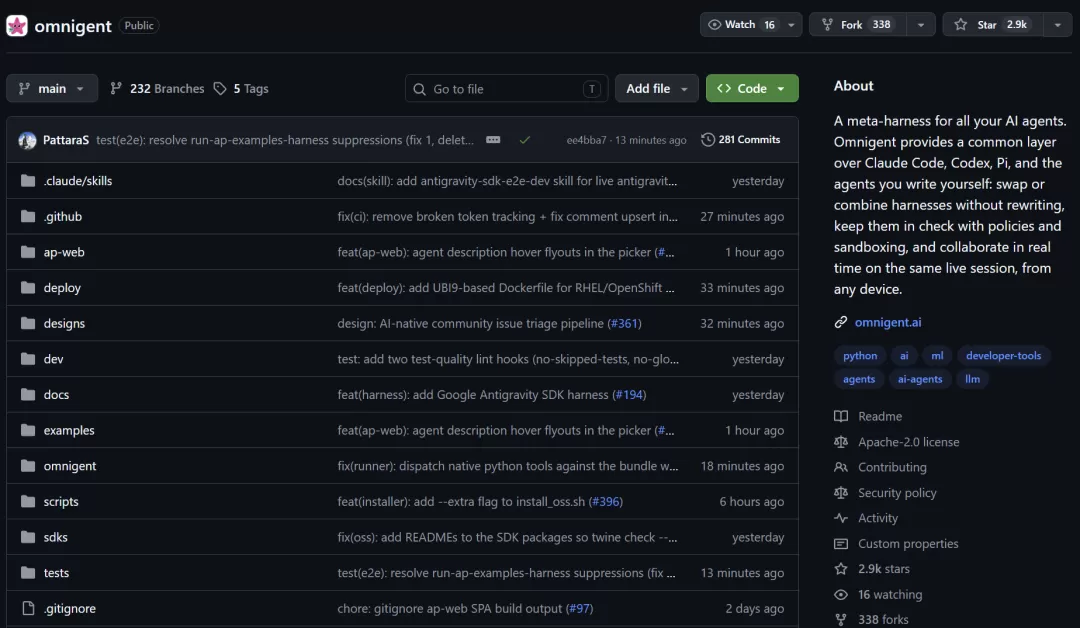Image resolution: width=1080 pixels, height=628 pixels.
Task: Click the ap-web folder icon
Action: point(28,252)
